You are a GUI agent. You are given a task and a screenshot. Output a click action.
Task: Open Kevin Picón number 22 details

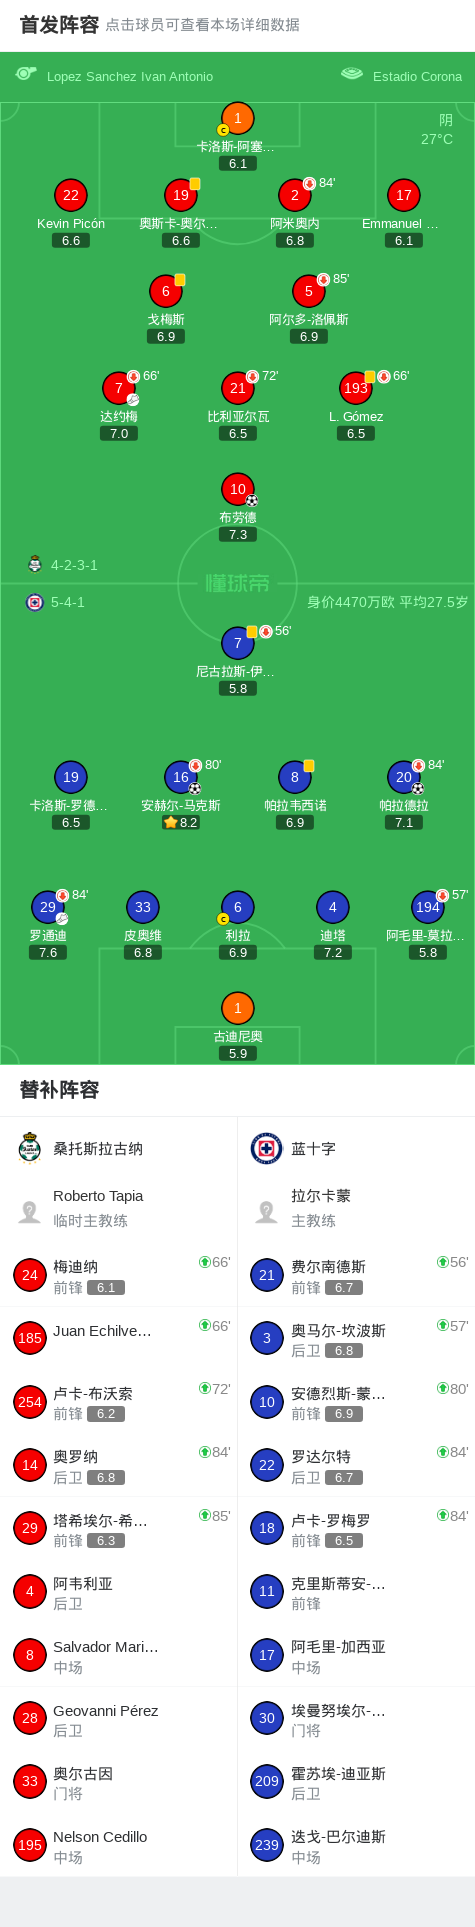71,195
